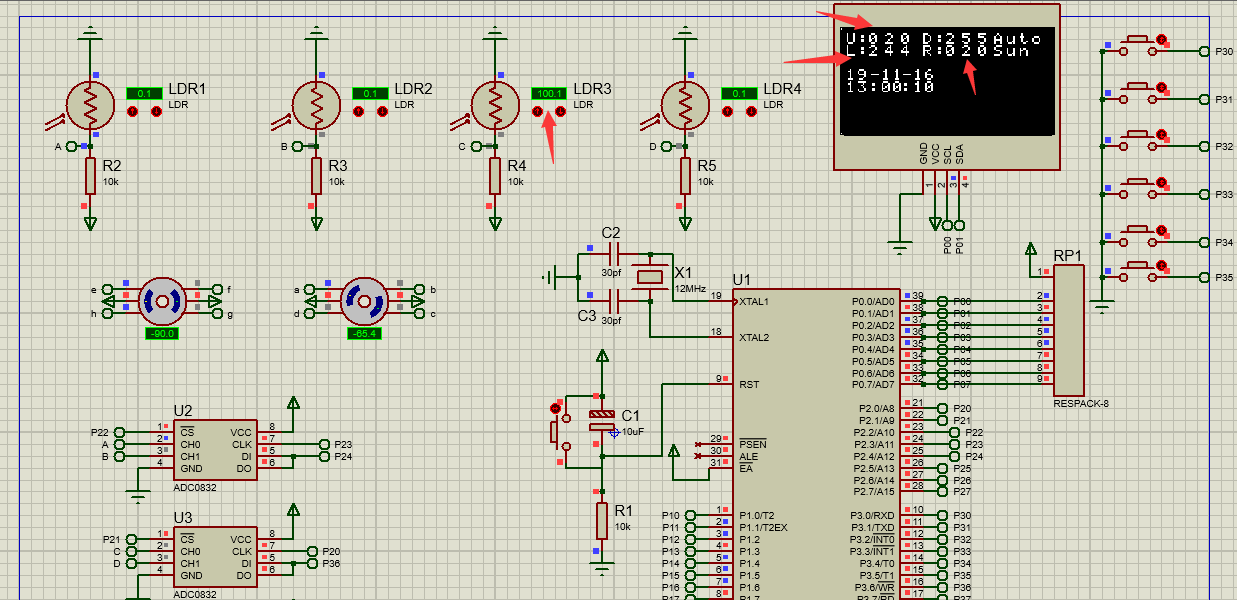
Task: Toggle the latch dot on P34 push button
Action: coord(1161,232)
